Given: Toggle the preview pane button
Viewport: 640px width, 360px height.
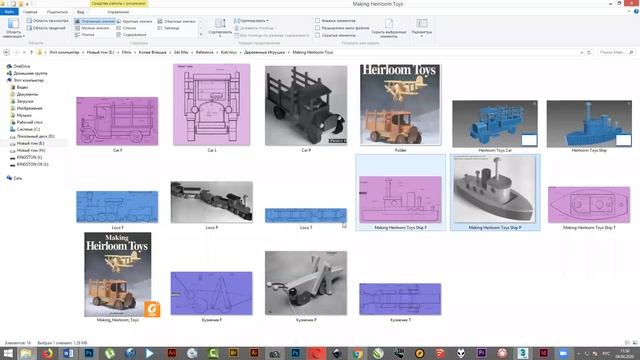Looking at the screenshot, I should tap(48, 20).
